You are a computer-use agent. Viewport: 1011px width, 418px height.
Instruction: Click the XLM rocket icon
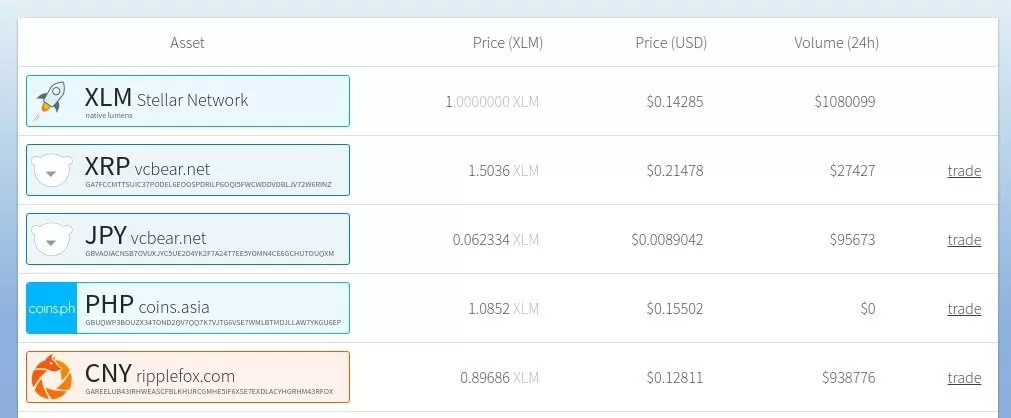click(x=51, y=101)
